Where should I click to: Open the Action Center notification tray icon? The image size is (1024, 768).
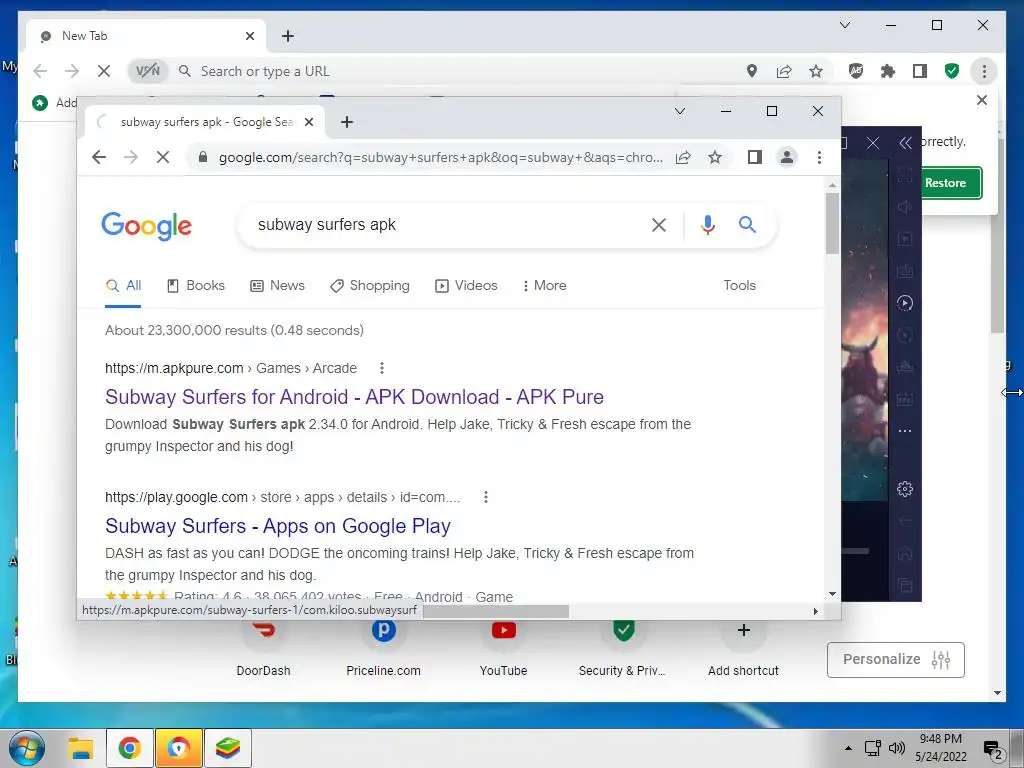992,750
